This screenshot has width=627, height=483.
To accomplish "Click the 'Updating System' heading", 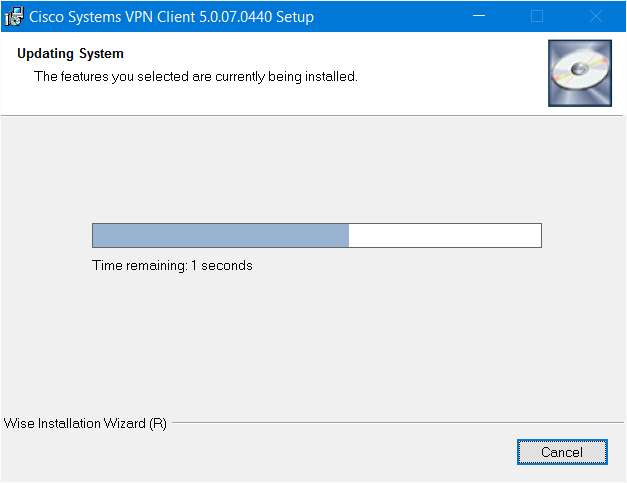I will 70,54.
